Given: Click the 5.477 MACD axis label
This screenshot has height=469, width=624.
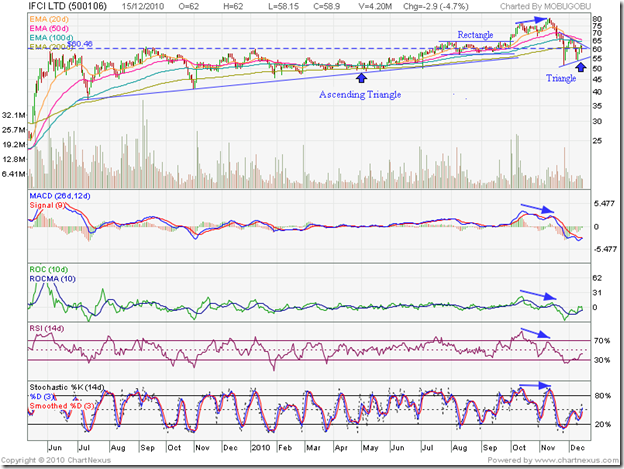Looking at the screenshot, I should (604, 203).
